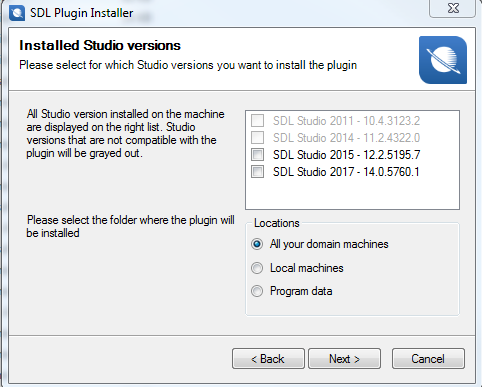
Task: Highlight the SDL Studio 2017 - 14.0.5760.1 entry text
Action: pos(346,172)
